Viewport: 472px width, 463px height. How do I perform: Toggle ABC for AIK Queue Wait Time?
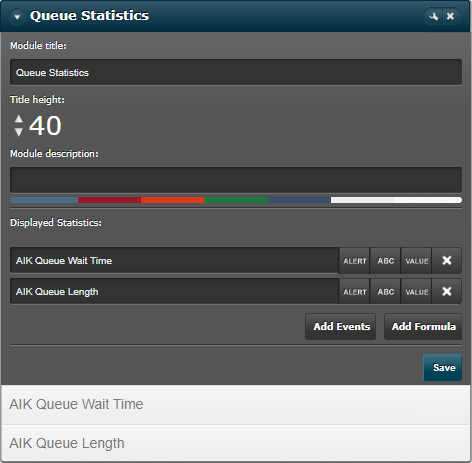pos(386,260)
